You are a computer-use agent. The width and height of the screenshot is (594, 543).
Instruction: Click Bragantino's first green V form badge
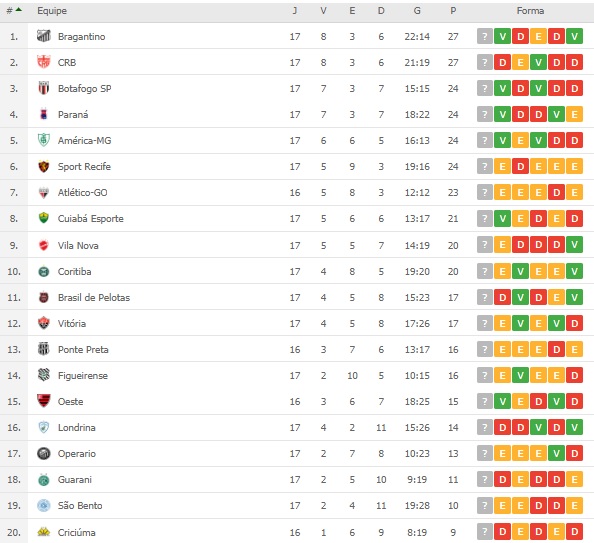coord(502,36)
